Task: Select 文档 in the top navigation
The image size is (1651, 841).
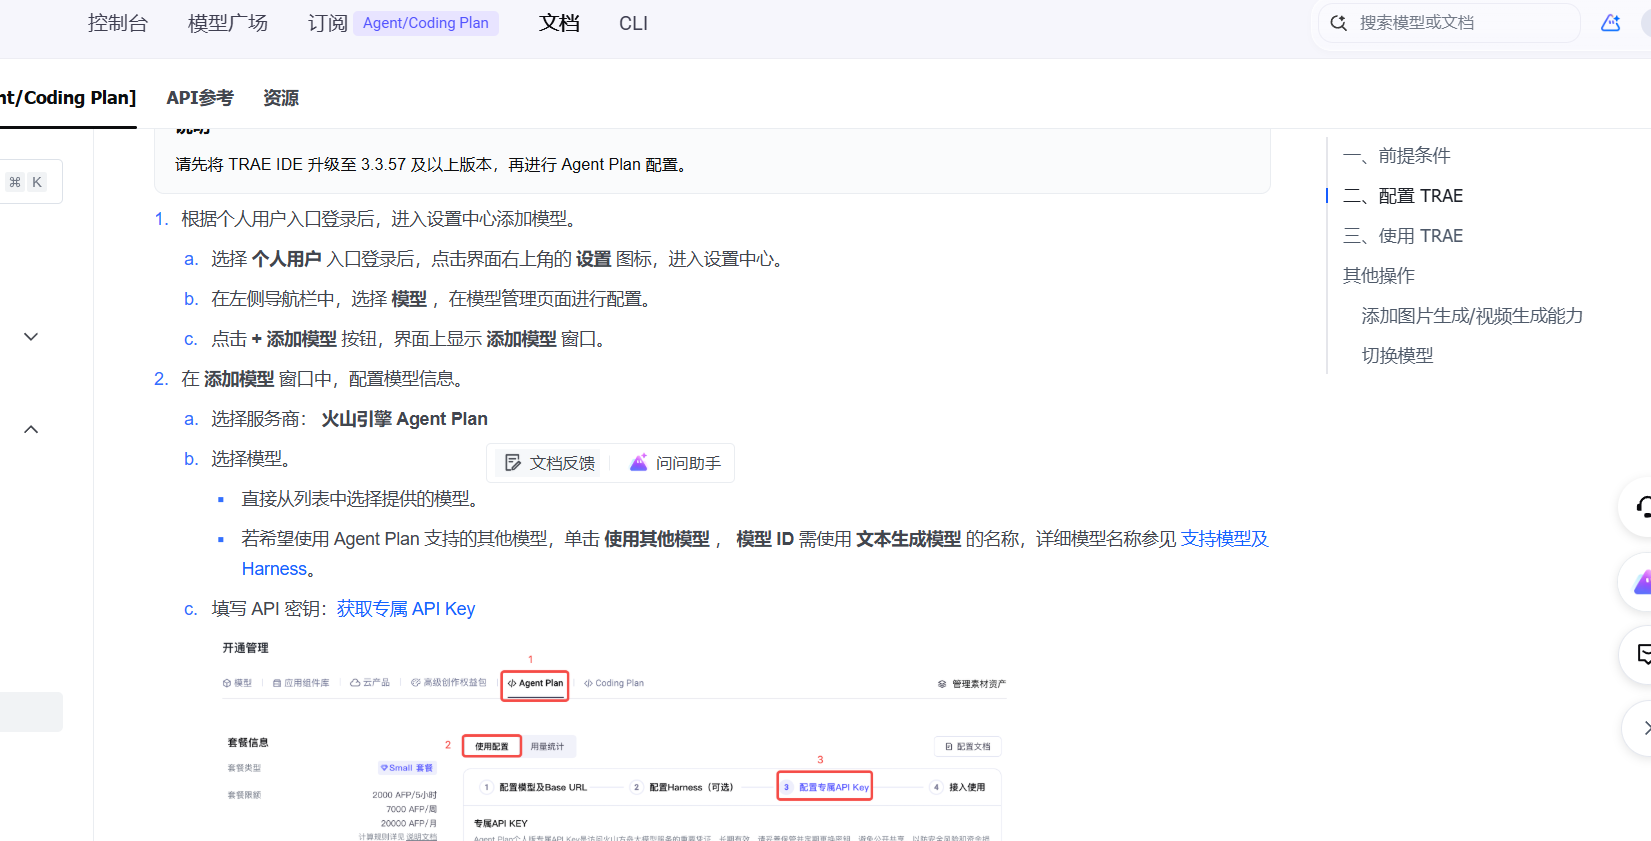Action: click(559, 23)
